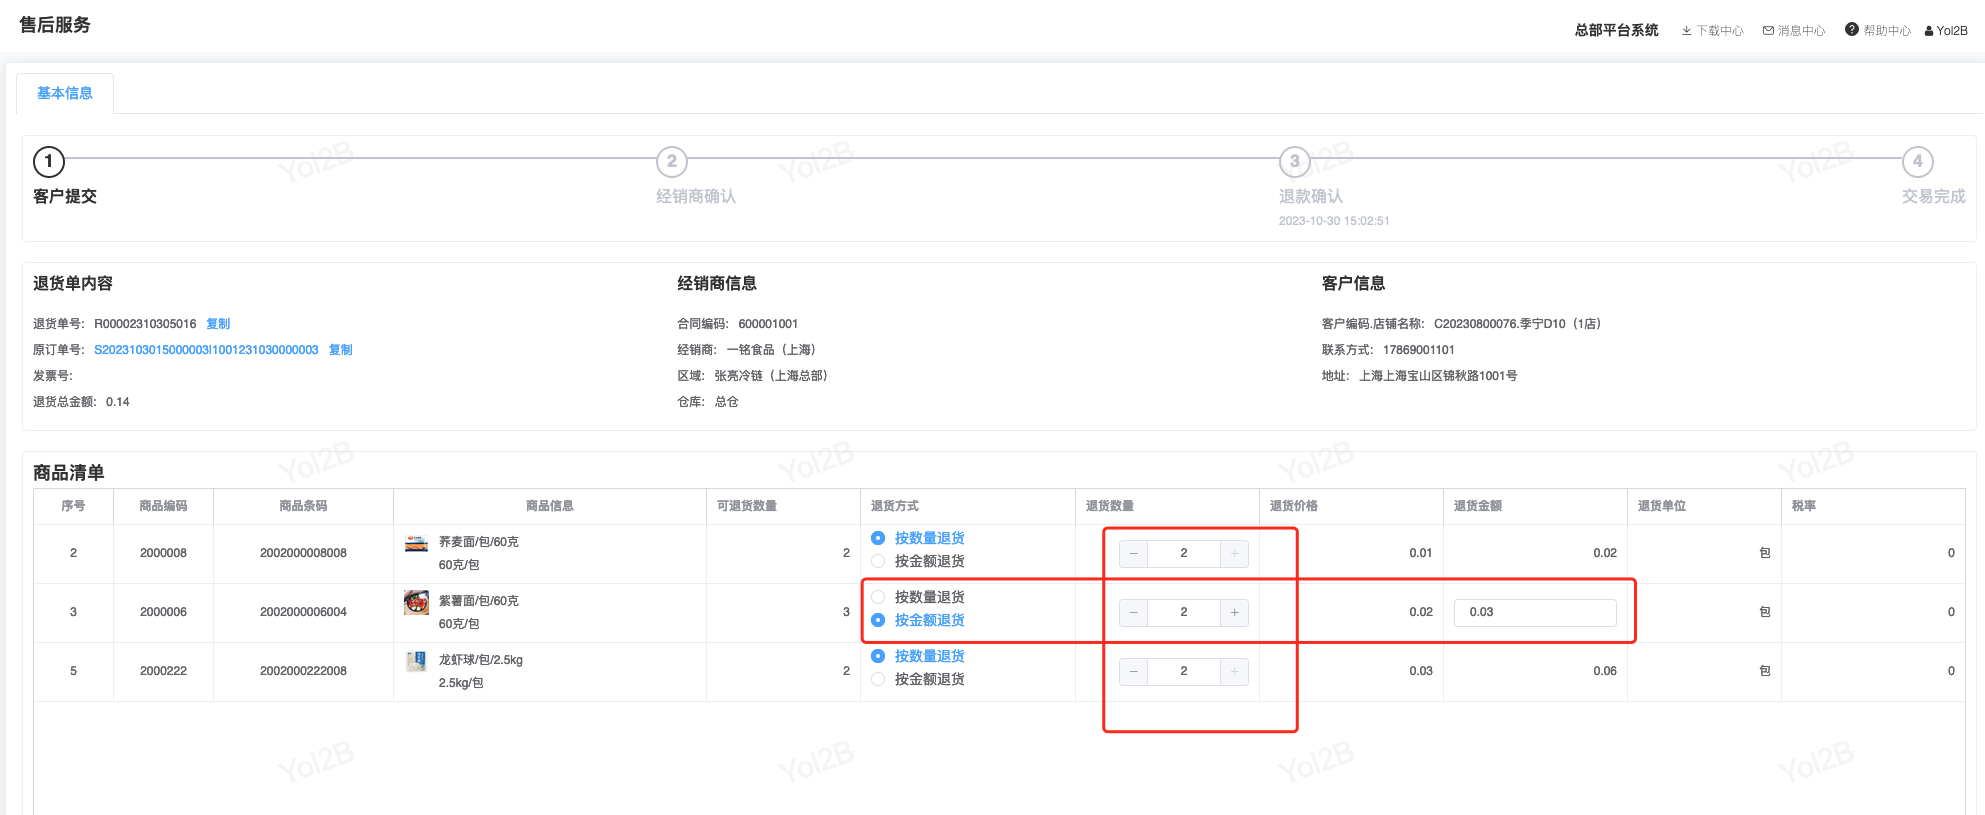Open the 荞麦面 product thumbnail
1985x815 pixels.
[416, 543]
